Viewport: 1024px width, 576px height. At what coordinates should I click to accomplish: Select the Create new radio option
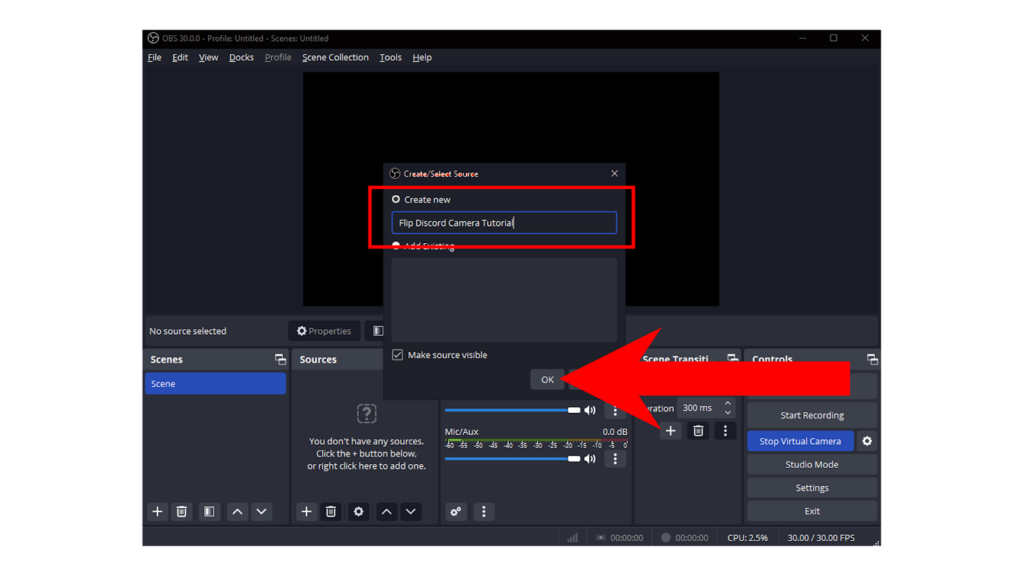pyautogui.click(x=396, y=199)
